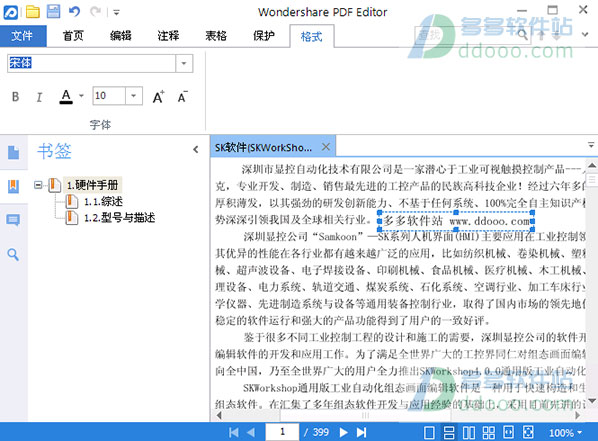Image resolution: width=598 pixels, height=441 pixels.
Task: Open a file with the folder icon
Action: pyautogui.click(x=33, y=12)
